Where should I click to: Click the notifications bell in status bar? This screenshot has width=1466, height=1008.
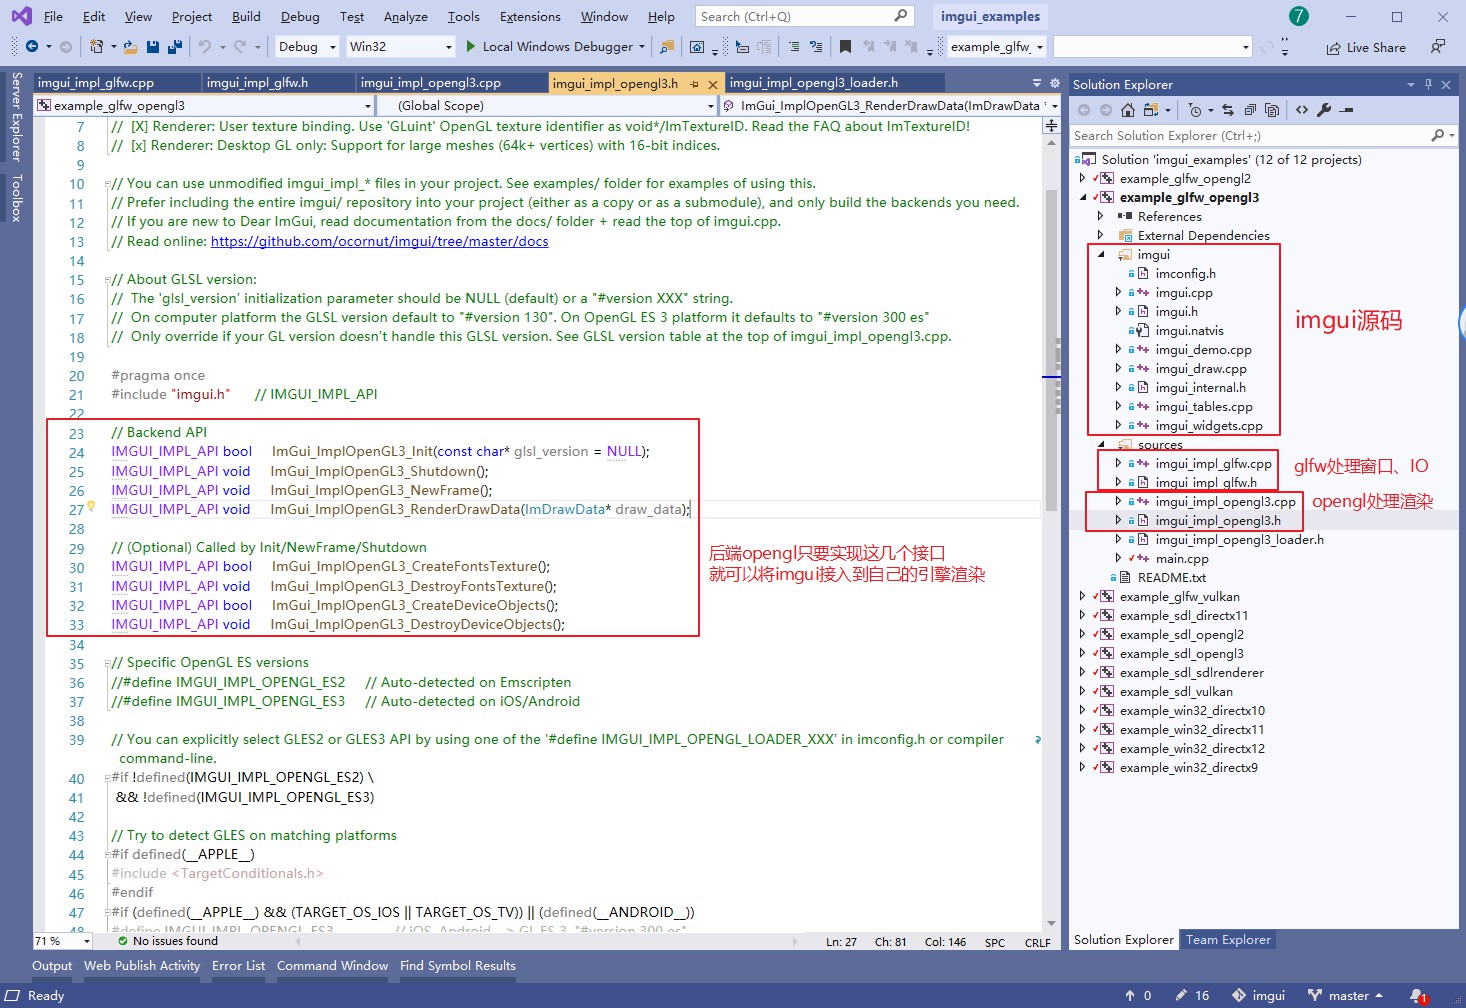pyautogui.click(x=1418, y=996)
